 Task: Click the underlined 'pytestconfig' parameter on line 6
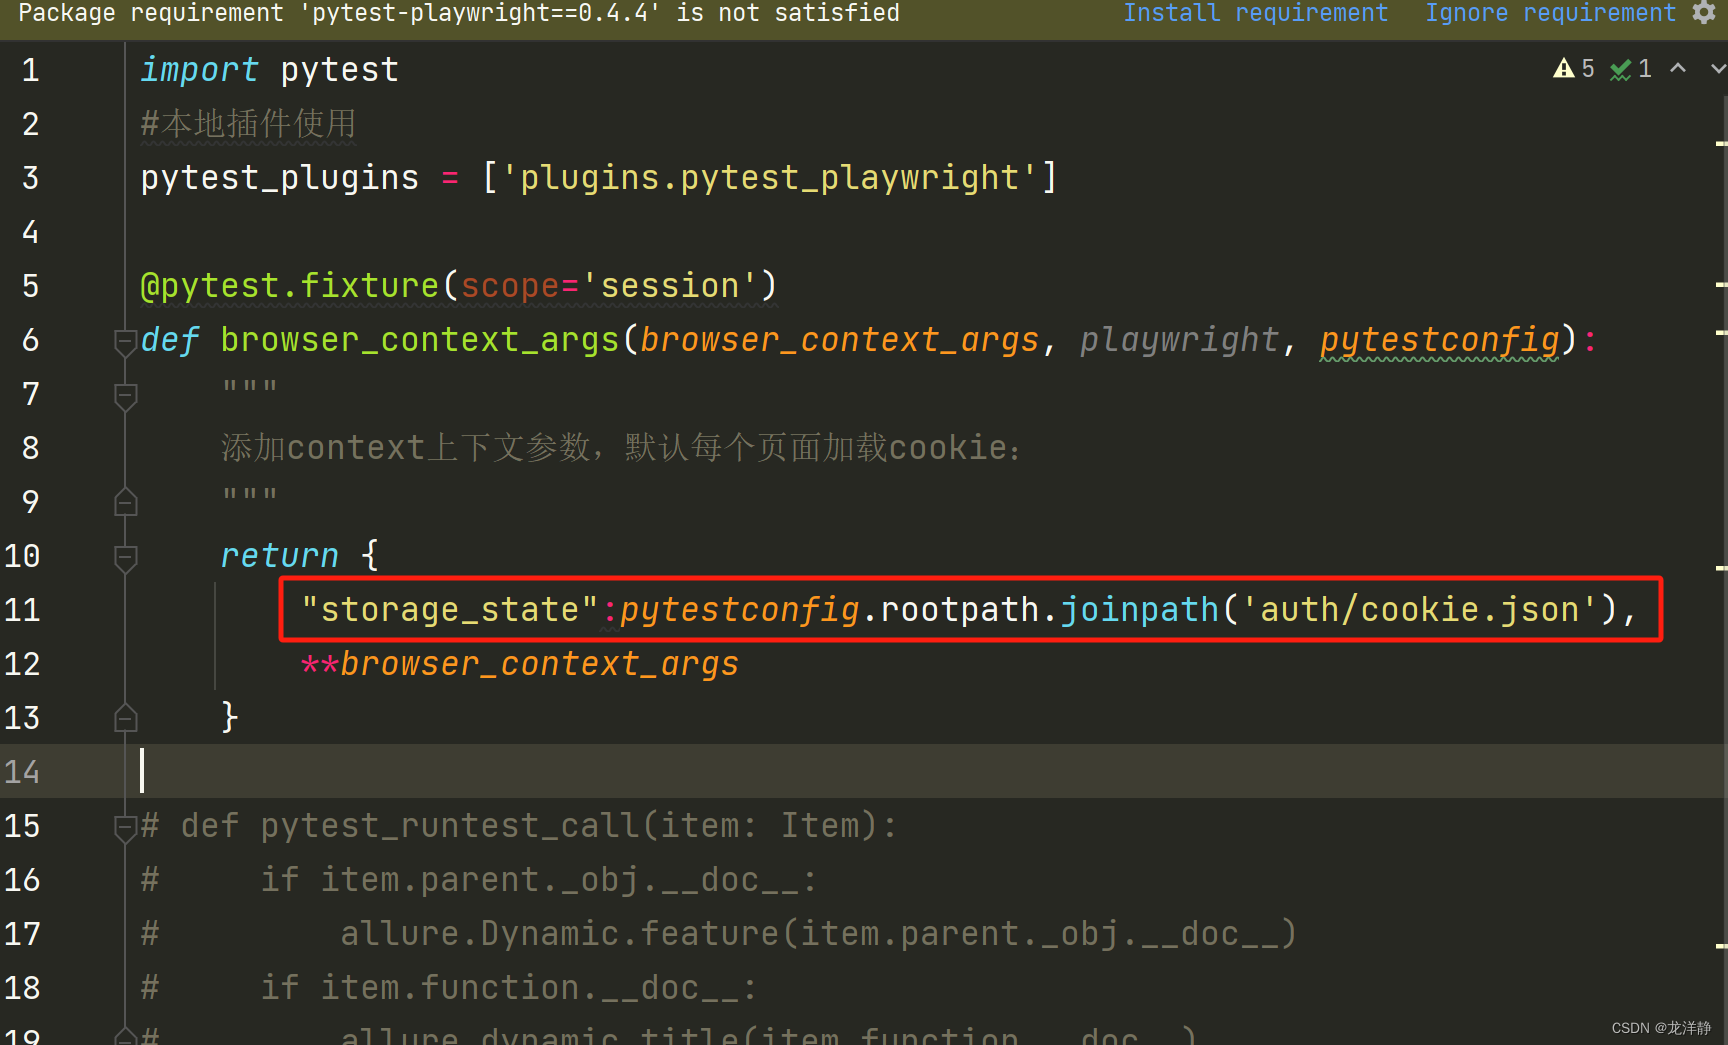click(x=1439, y=340)
